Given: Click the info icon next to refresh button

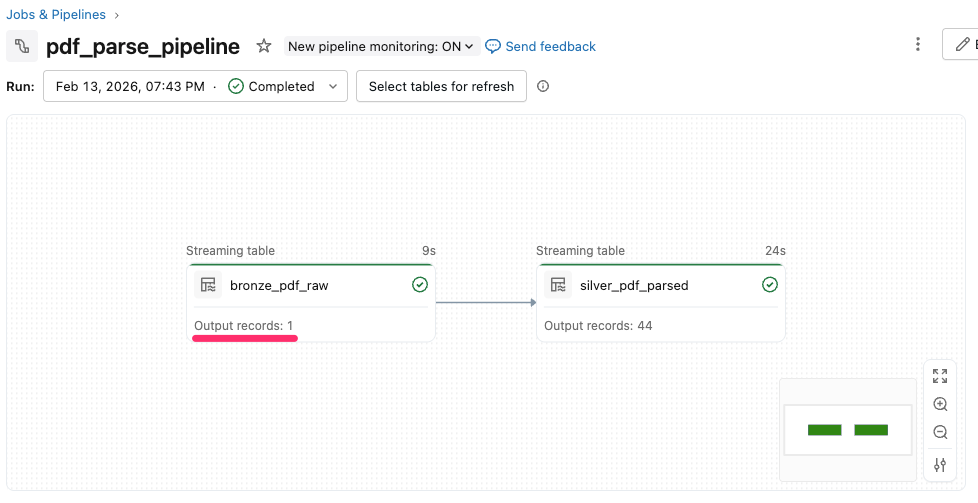Looking at the screenshot, I should (x=543, y=86).
